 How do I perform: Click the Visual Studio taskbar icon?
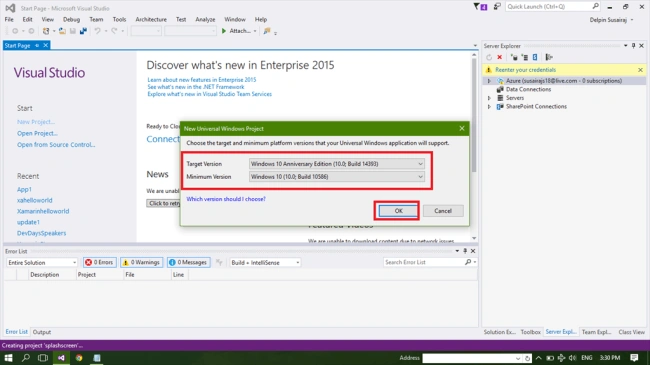tap(61, 358)
